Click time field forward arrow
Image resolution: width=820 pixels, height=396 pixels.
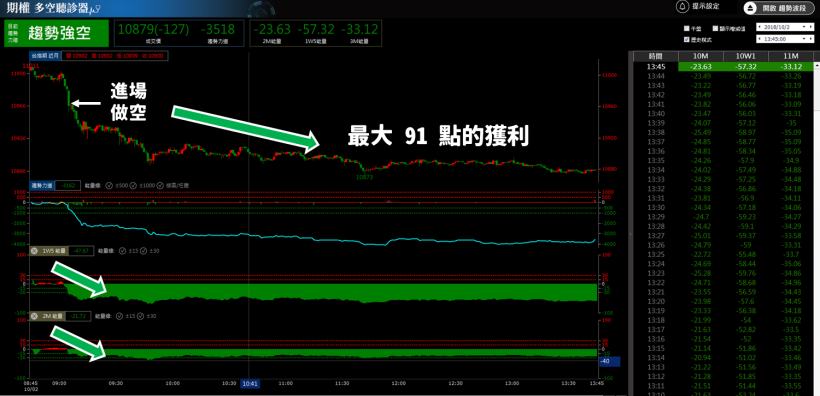pyautogui.click(x=811, y=39)
